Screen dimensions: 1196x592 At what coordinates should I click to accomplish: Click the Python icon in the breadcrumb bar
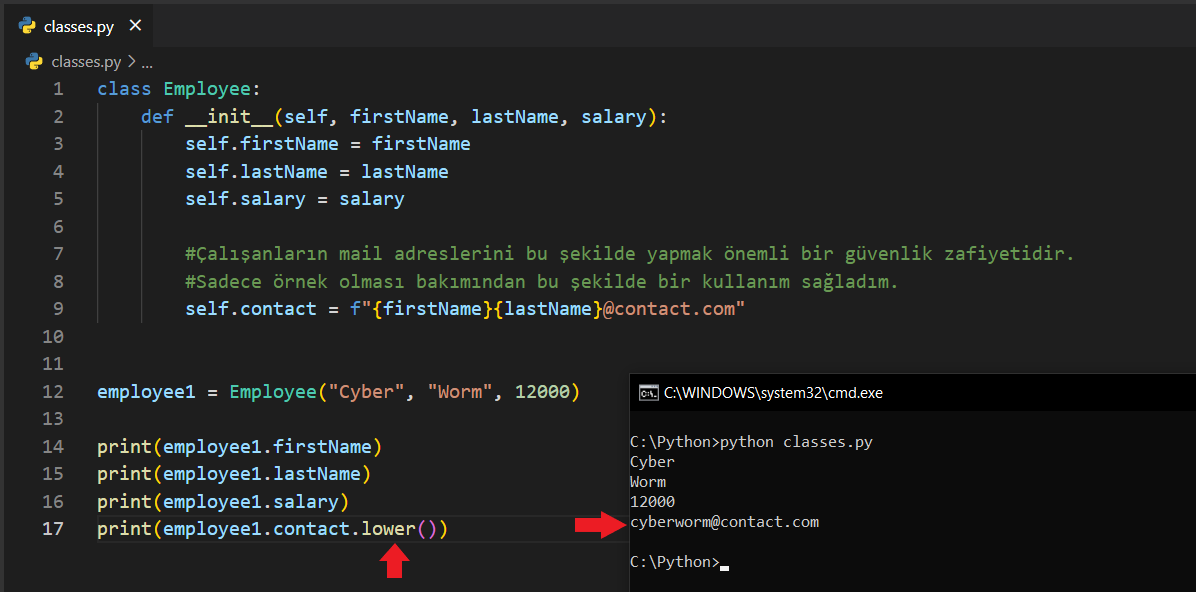[x=35, y=61]
